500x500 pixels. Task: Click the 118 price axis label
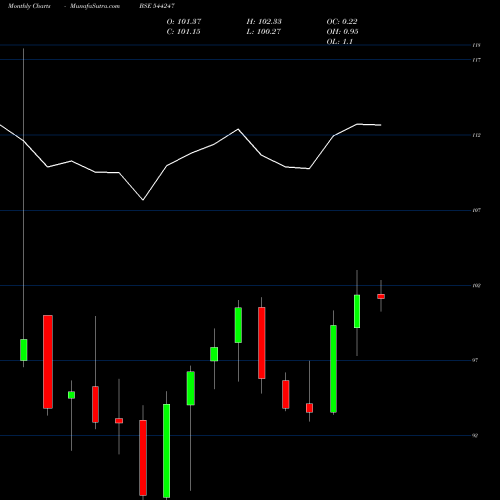pyautogui.click(x=476, y=45)
